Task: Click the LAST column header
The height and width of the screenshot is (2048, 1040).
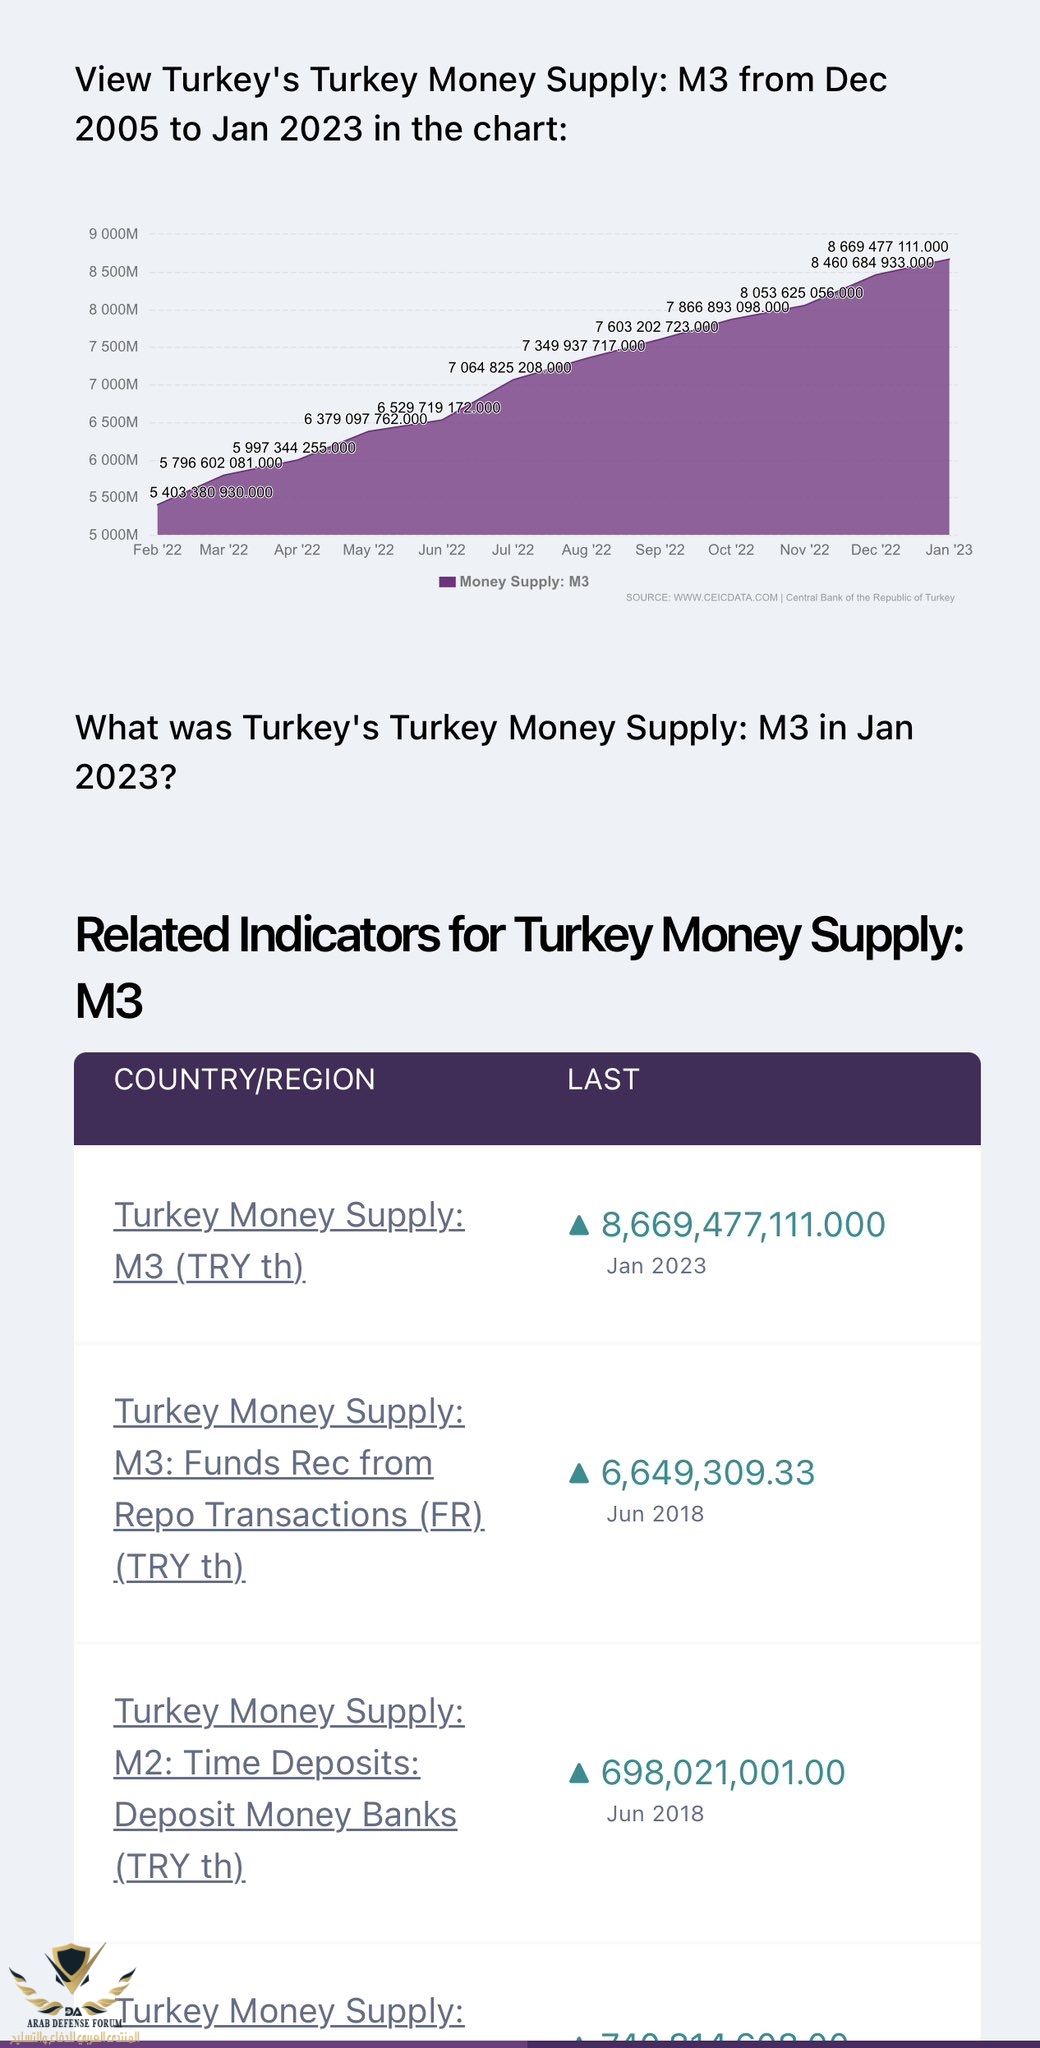Action: tap(602, 1080)
